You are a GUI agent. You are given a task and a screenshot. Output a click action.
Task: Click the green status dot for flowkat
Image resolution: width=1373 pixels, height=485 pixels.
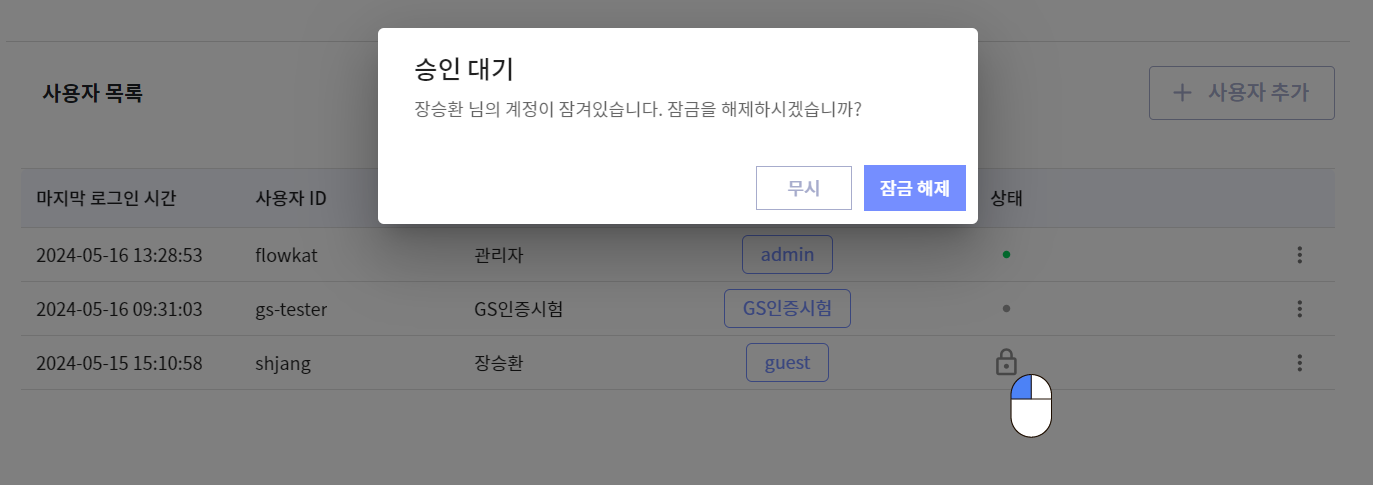tap(1006, 255)
